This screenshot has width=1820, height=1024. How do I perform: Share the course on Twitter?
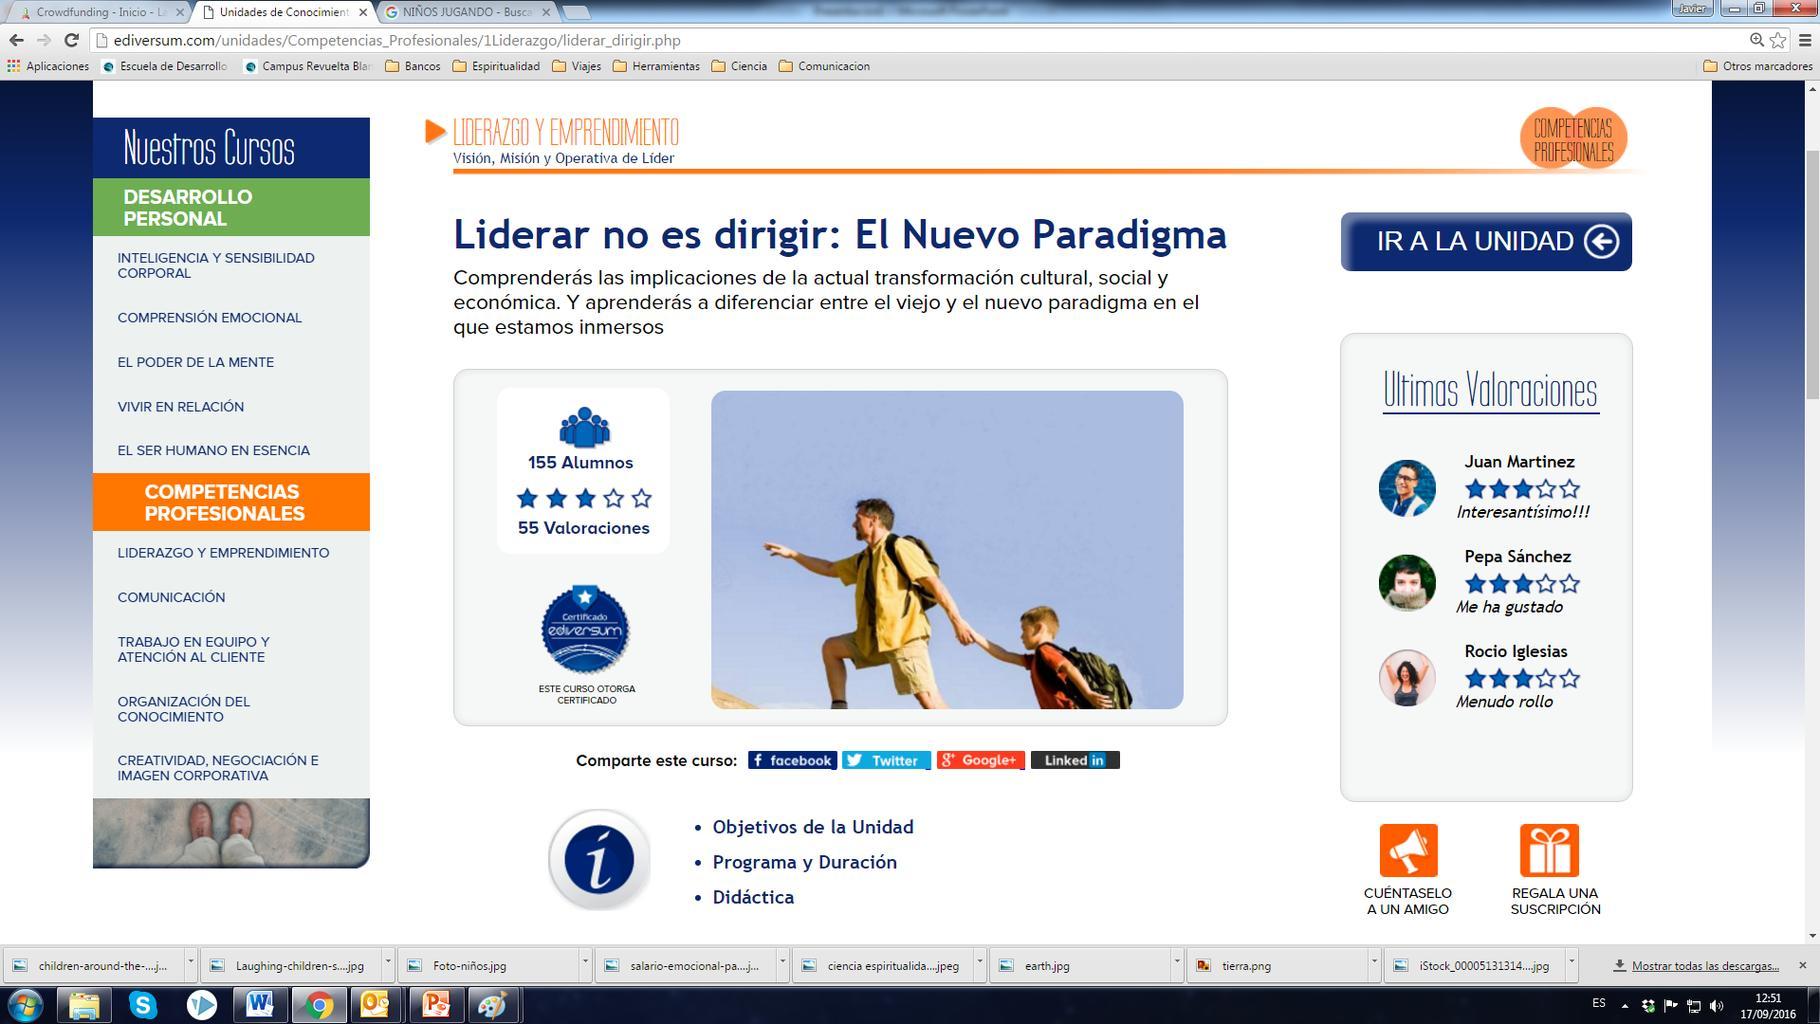click(886, 760)
